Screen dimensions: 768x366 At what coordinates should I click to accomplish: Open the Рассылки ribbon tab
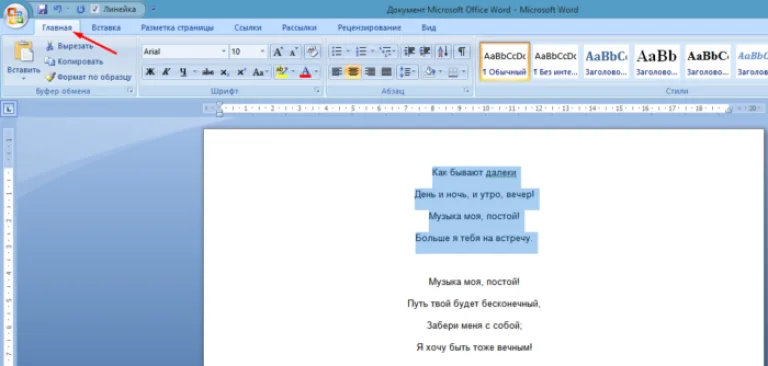tap(299, 28)
